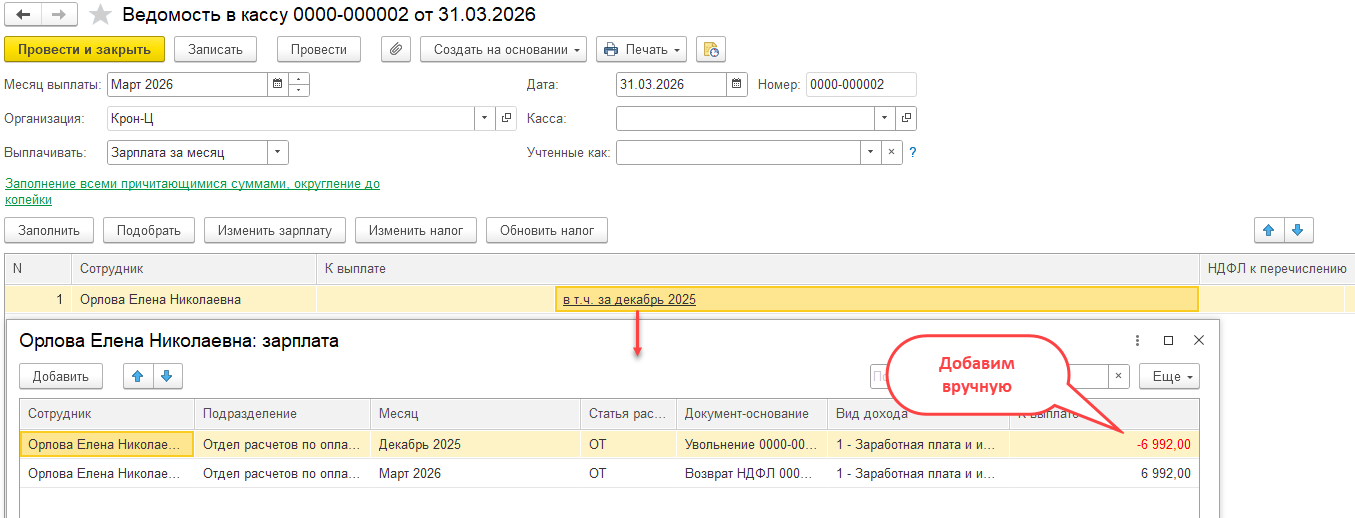Click the Заполнить button
This screenshot has height=518, width=1355.
click(49, 230)
